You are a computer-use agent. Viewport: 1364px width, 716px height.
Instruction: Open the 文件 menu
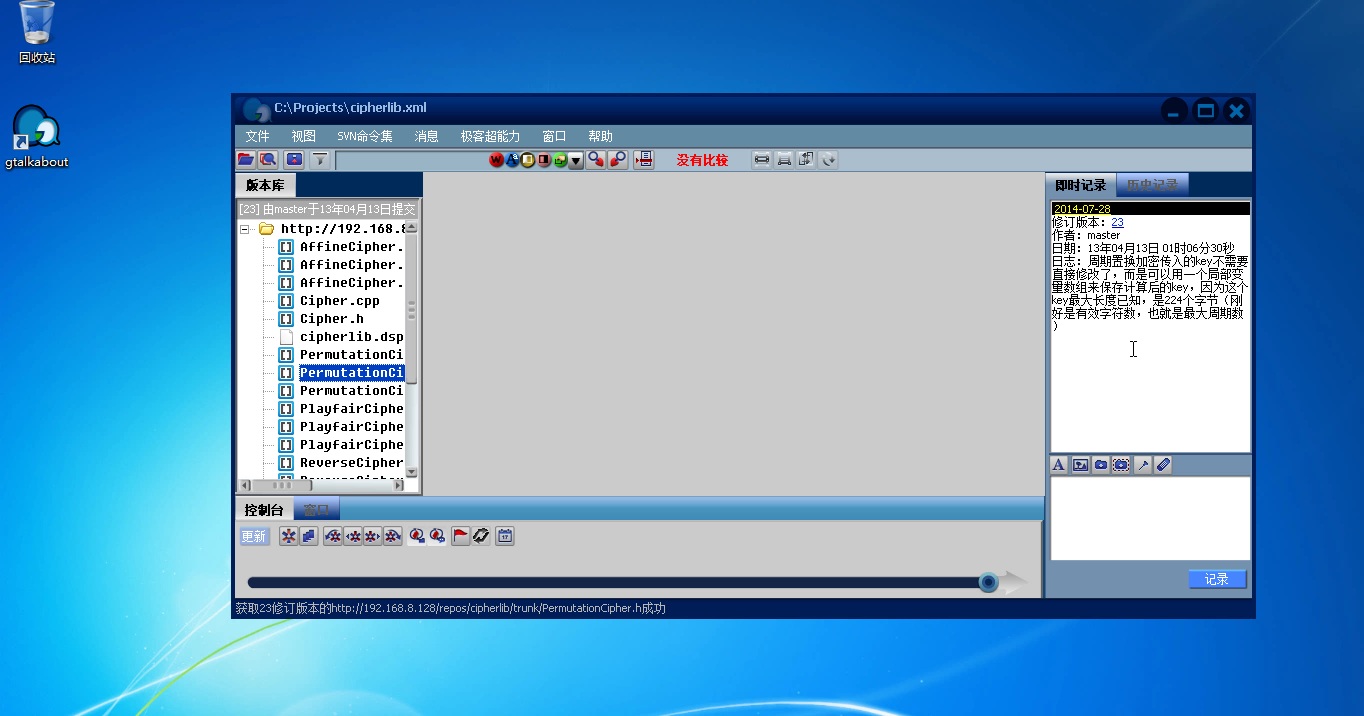click(x=257, y=136)
